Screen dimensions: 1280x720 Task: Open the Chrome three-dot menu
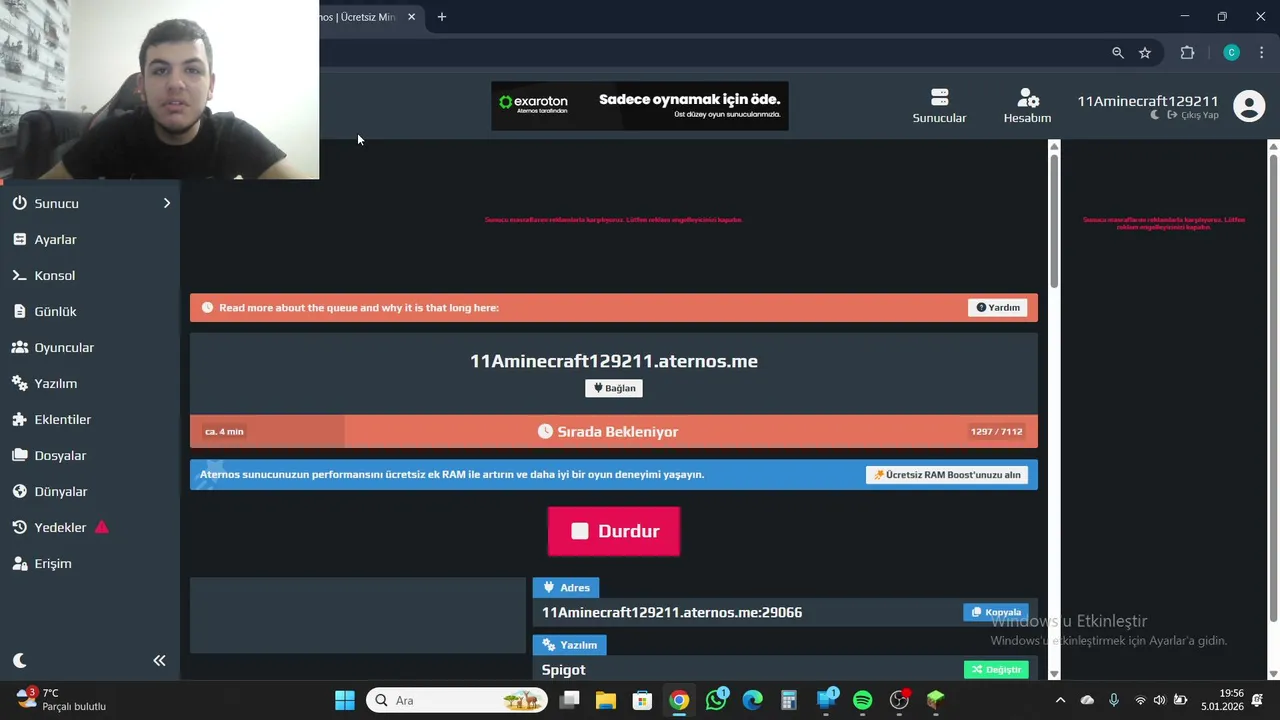coord(1261,53)
